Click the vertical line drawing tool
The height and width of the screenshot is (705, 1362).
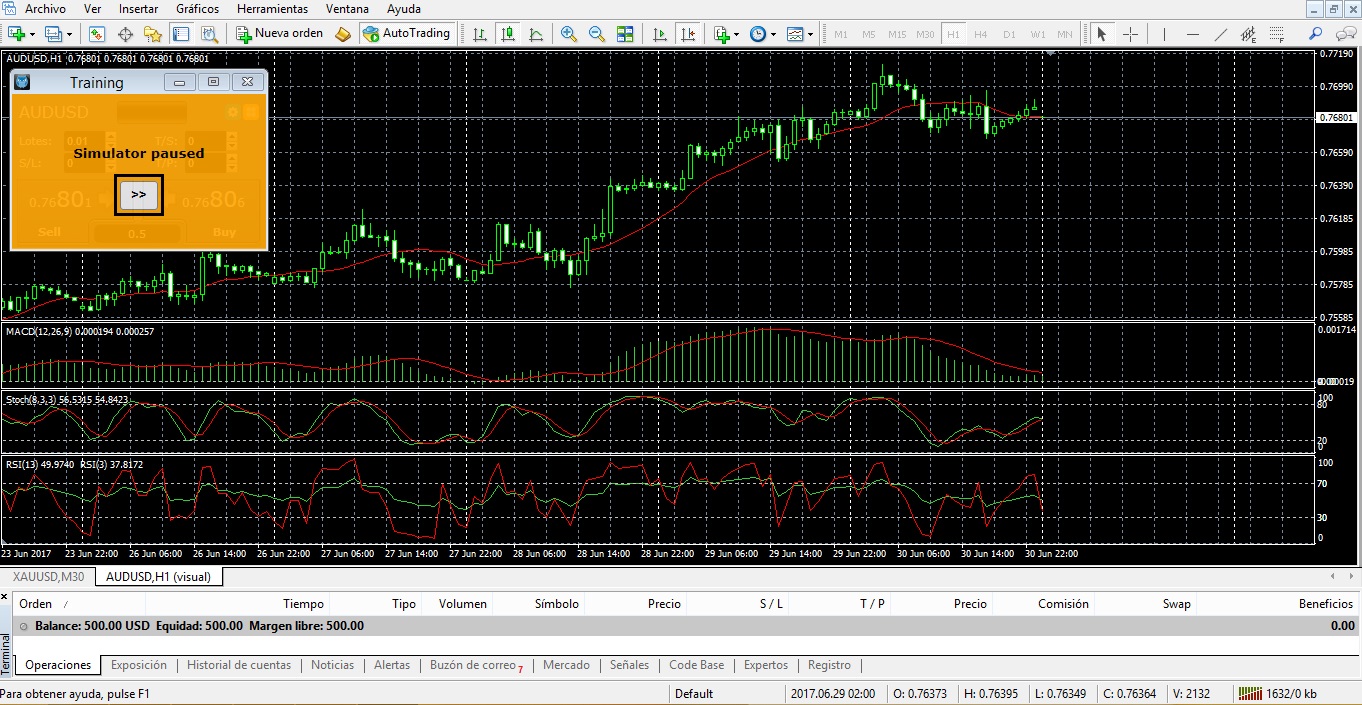point(1164,33)
